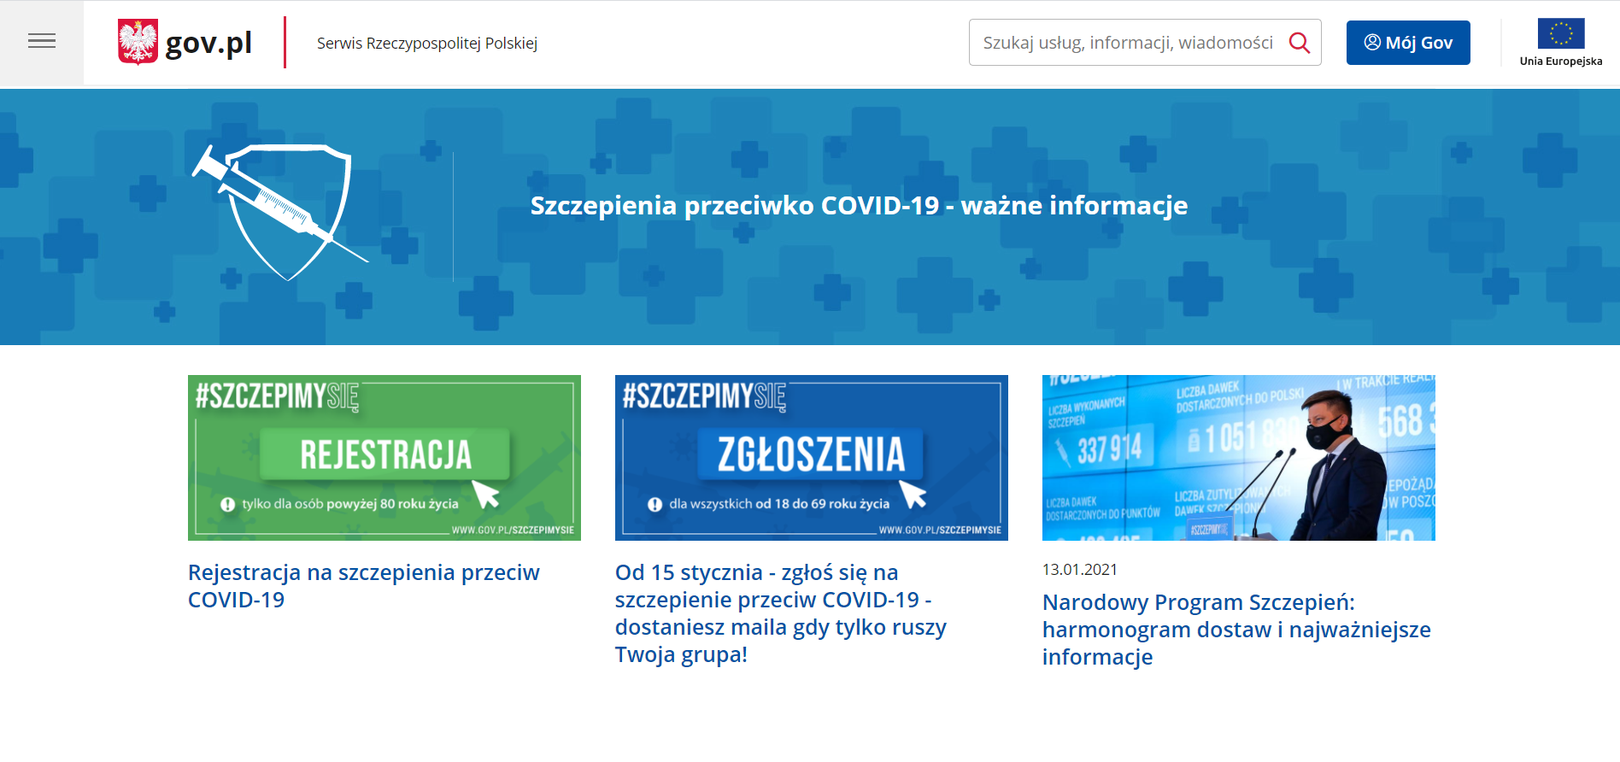
Task: Click the green REJESTRACJA button graphic
Action: click(x=385, y=455)
